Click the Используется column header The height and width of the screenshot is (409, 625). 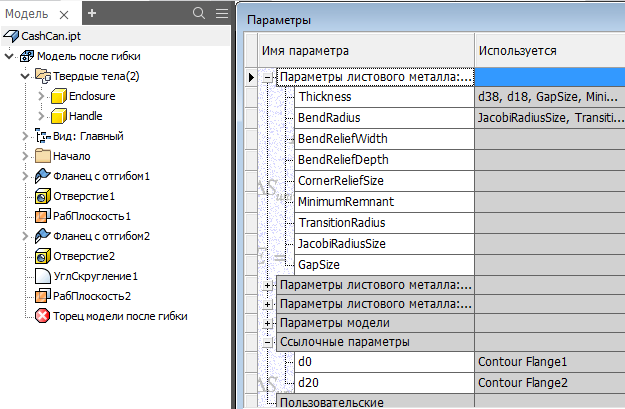point(550,51)
